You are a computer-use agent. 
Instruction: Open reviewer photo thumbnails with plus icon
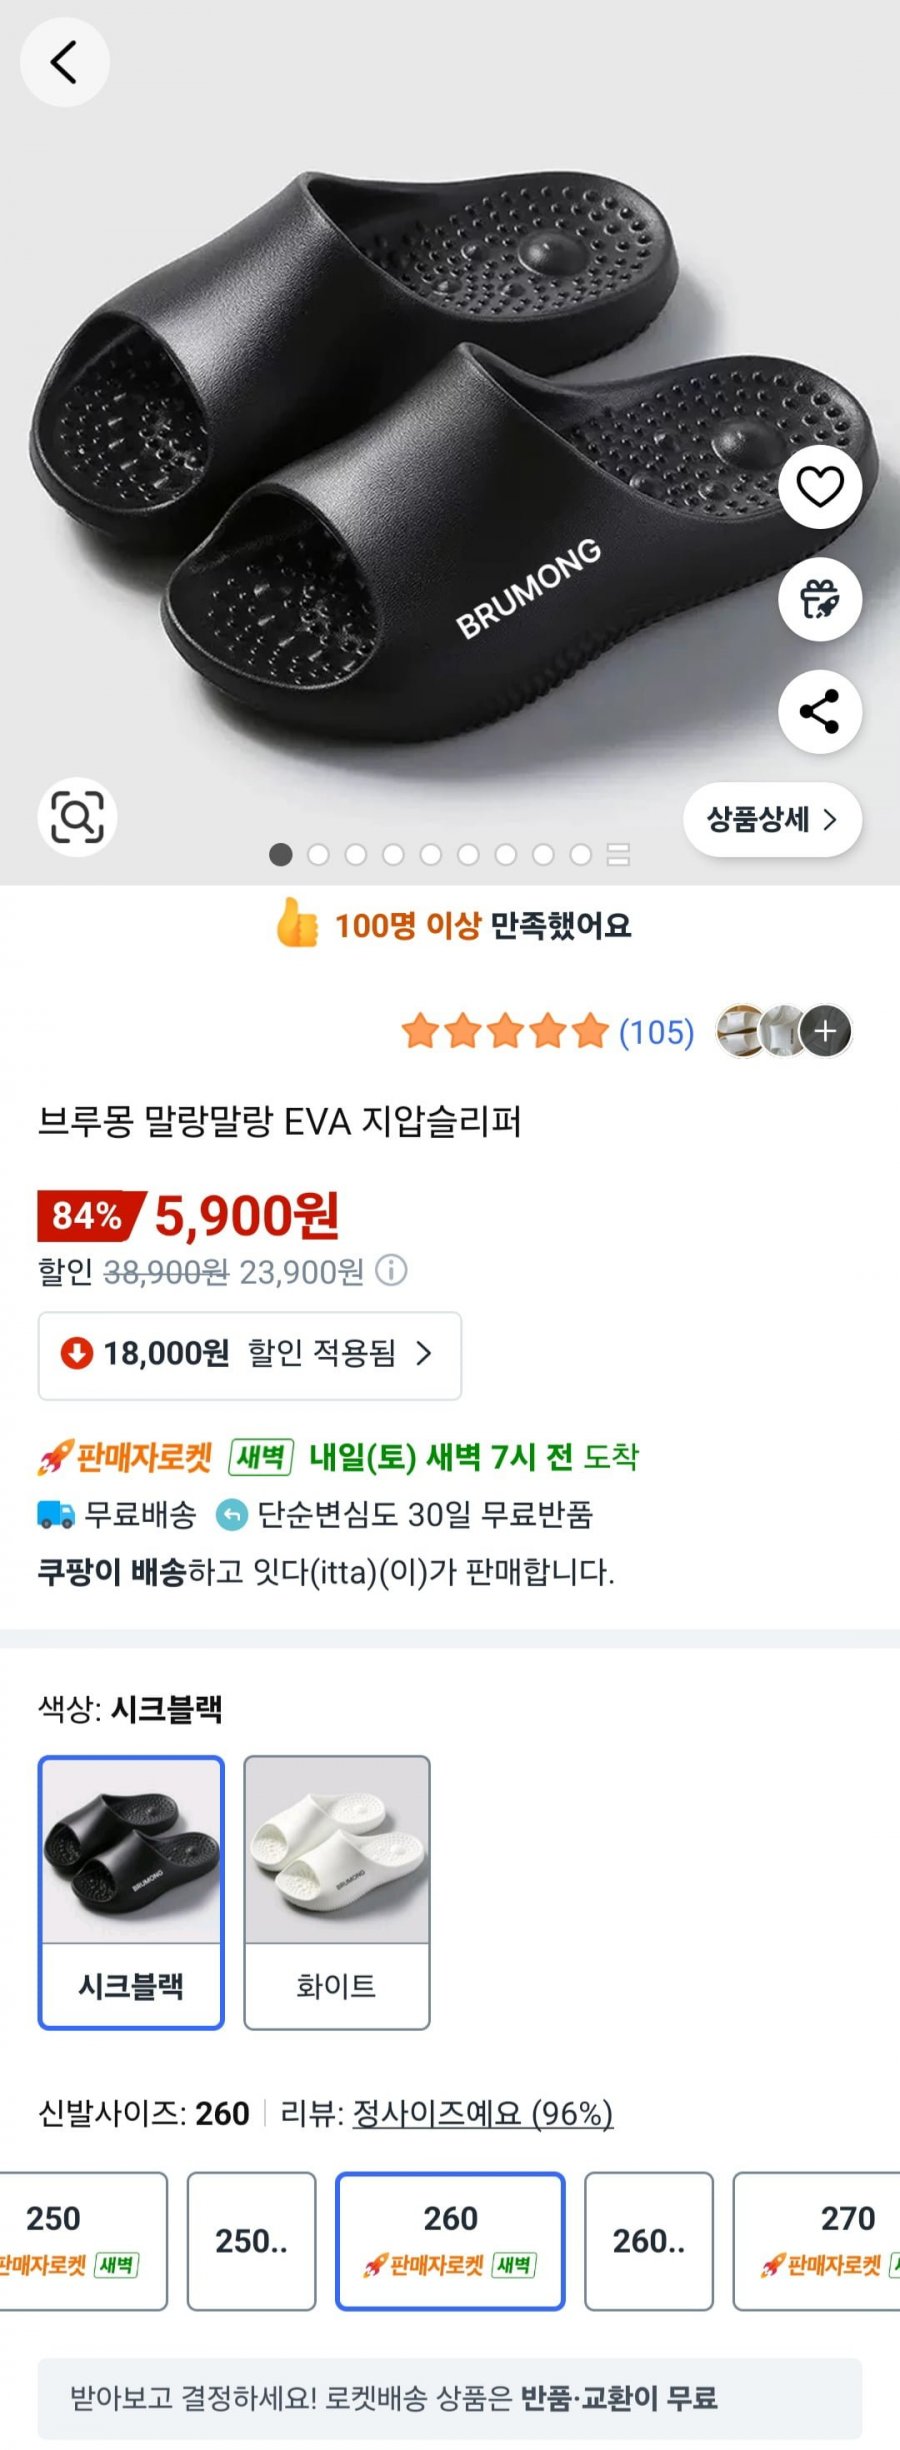826,1031
